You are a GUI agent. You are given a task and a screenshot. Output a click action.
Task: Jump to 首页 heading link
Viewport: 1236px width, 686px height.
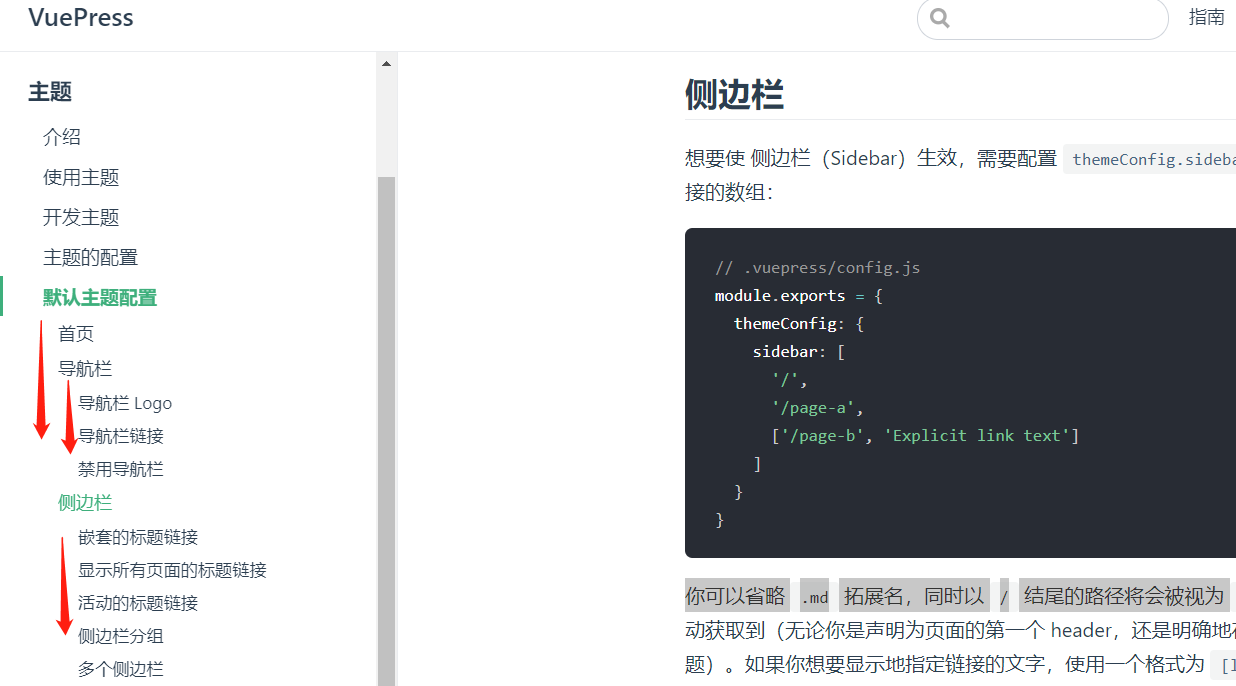[76, 333]
